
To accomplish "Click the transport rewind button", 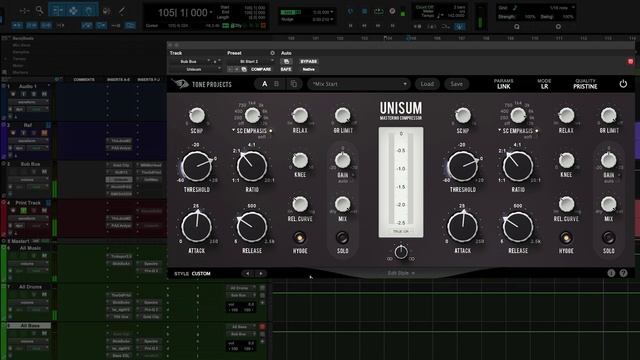I will (x=364, y=26).
